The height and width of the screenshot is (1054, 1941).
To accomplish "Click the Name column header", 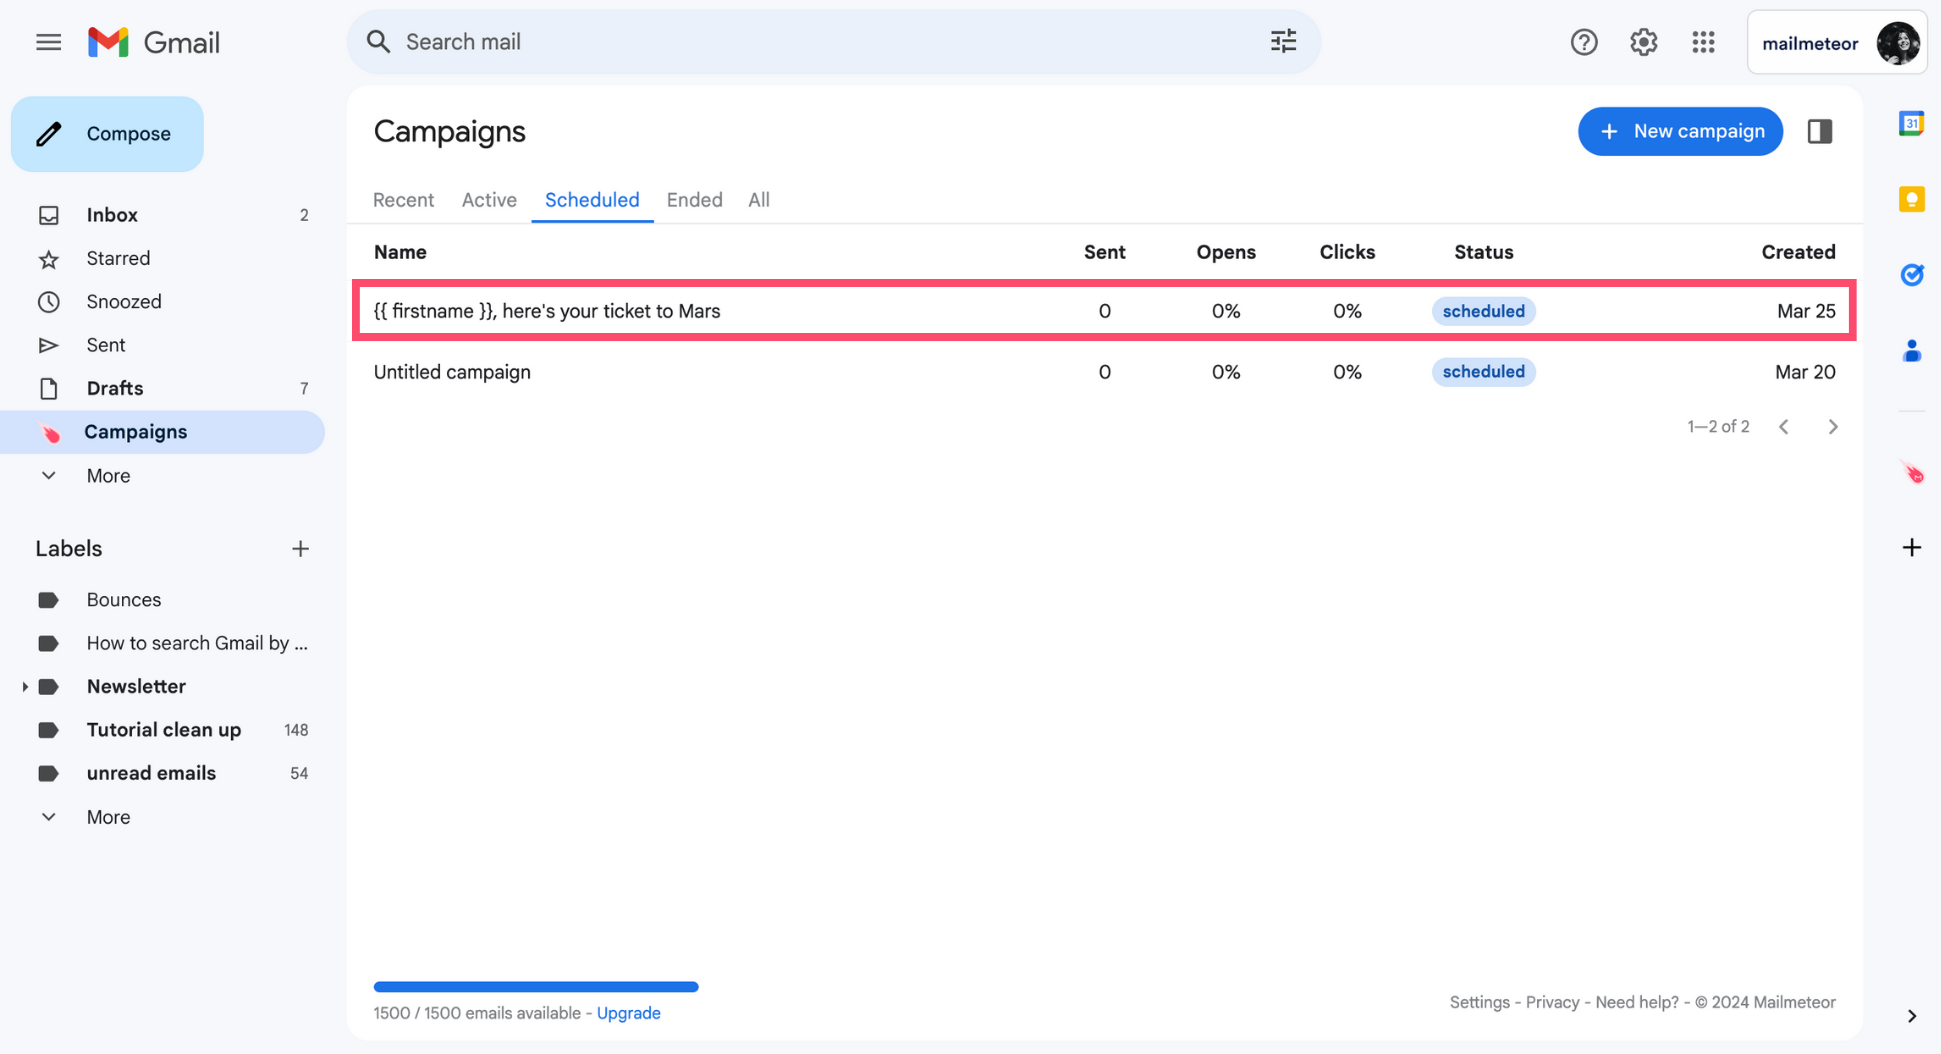I will [400, 252].
